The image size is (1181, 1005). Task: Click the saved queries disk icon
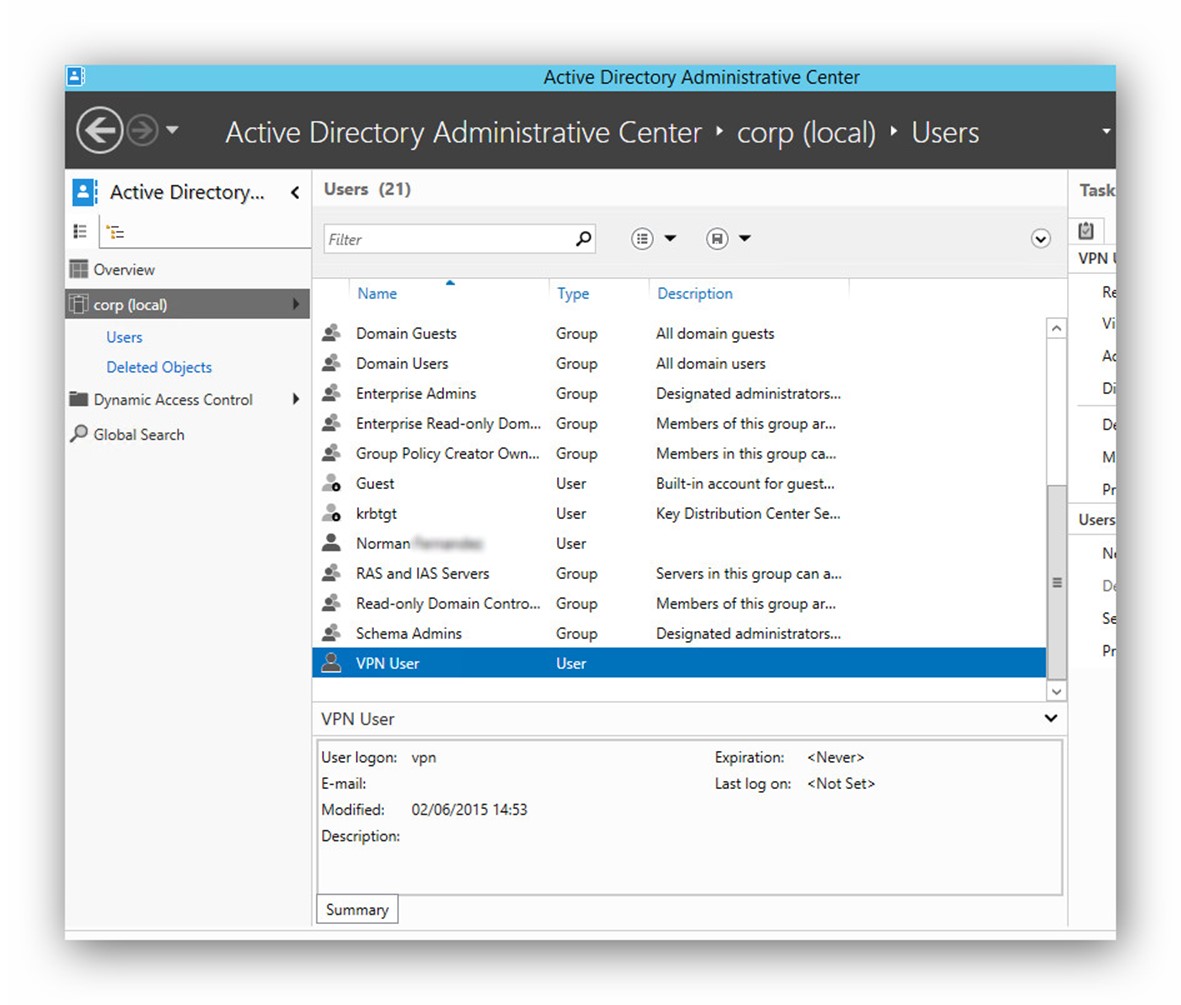coord(717,239)
